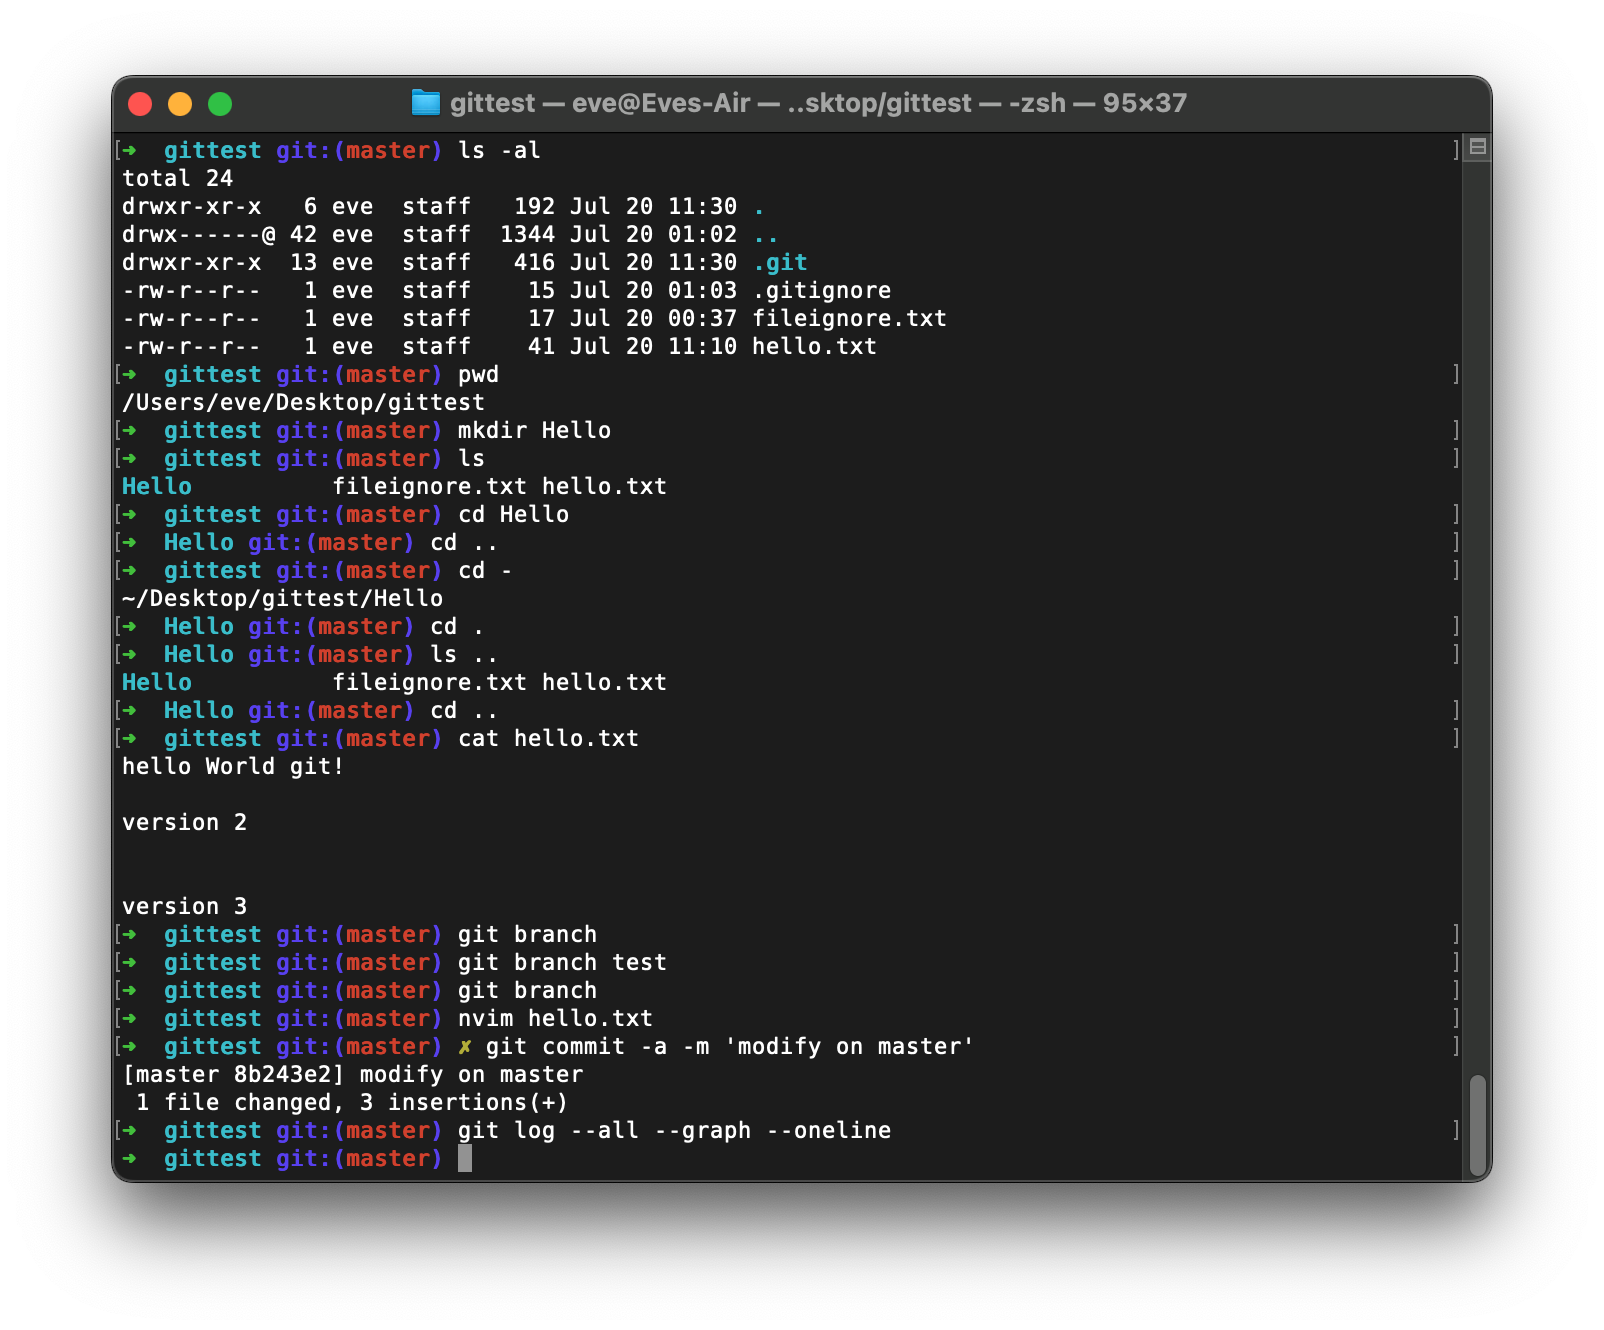
Task: Click the 'cd Hello' command text
Action: [513, 514]
